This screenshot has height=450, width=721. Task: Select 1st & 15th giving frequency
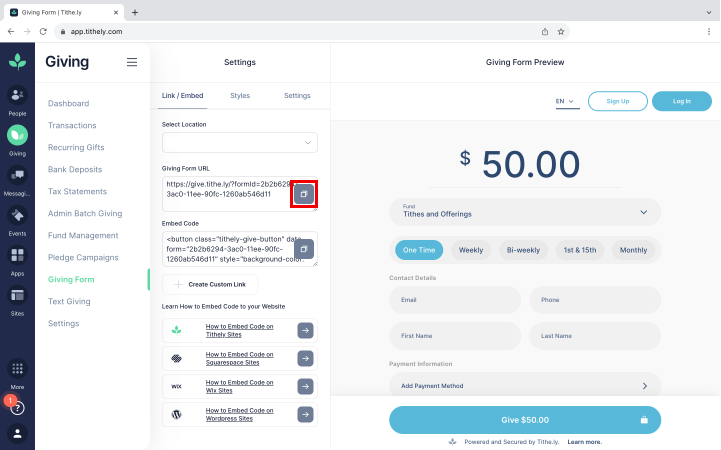pyautogui.click(x=580, y=250)
